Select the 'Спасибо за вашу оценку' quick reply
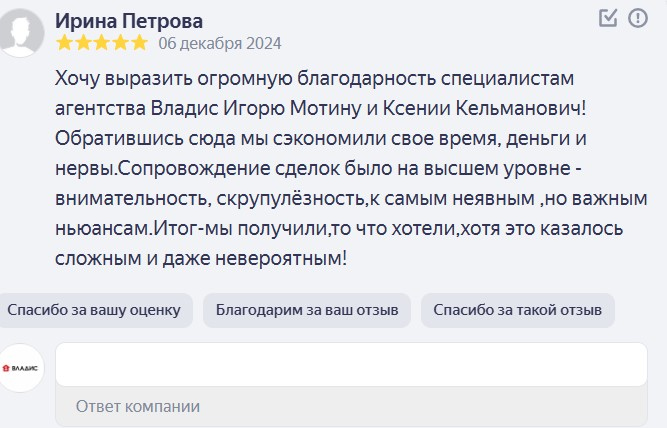Screen dimensions: 667x428 click(x=94, y=310)
